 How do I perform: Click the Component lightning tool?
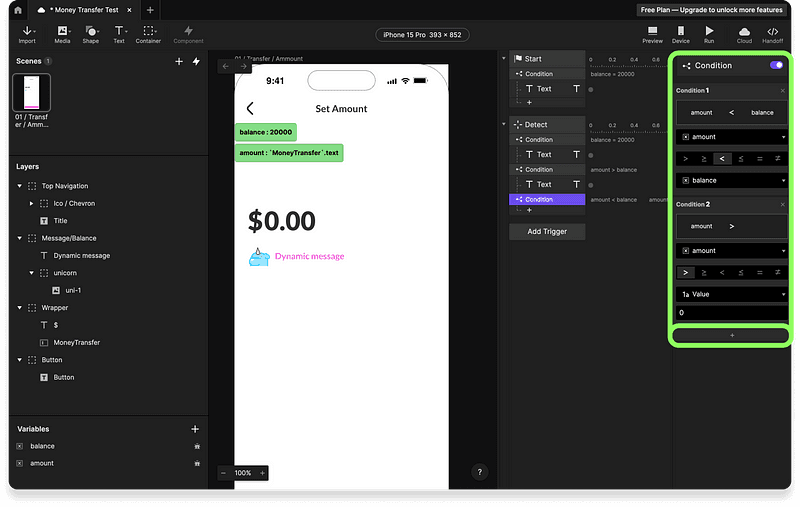pyautogui.click(x=188, y=35)
